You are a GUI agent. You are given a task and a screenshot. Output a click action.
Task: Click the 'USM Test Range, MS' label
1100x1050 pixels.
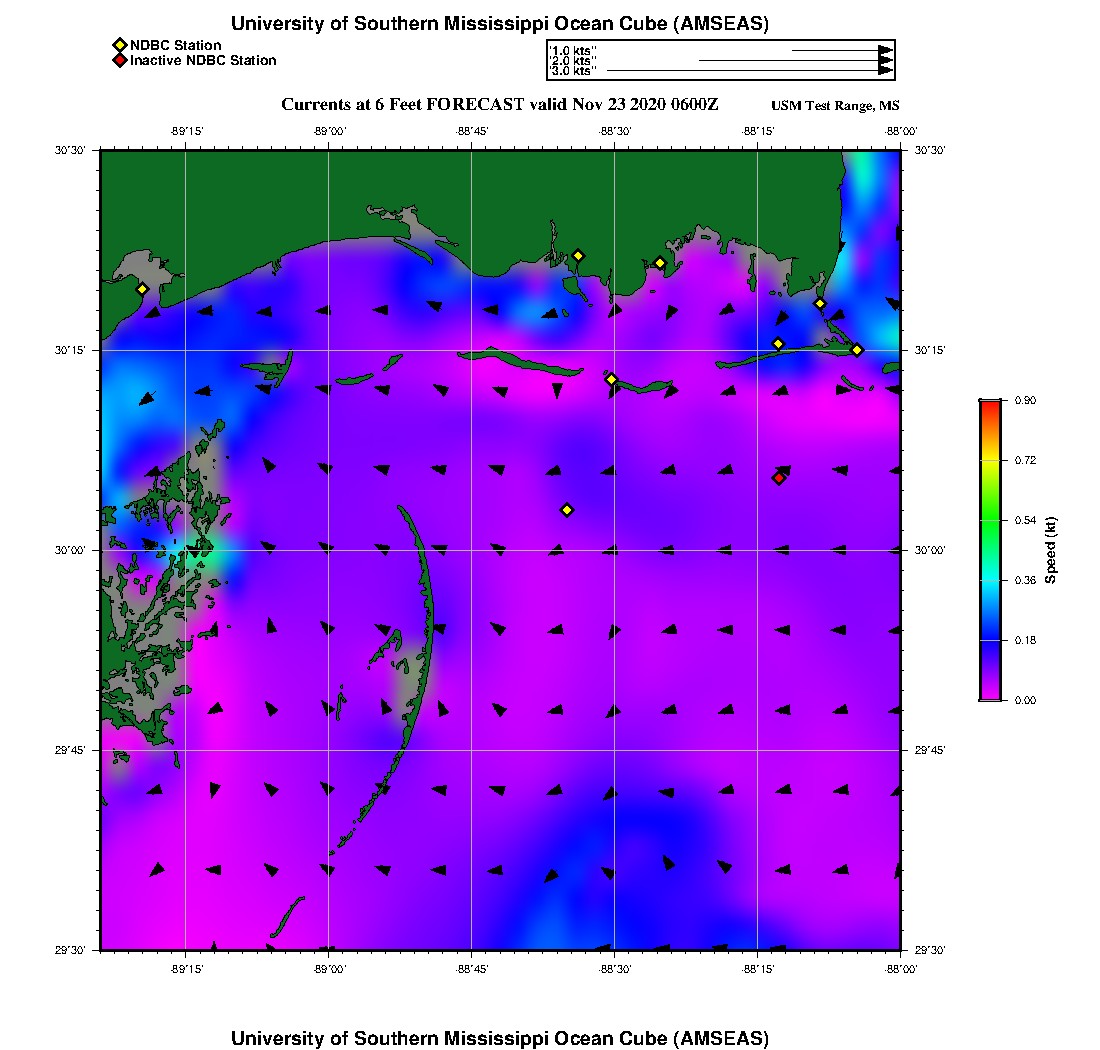point(835,106)
